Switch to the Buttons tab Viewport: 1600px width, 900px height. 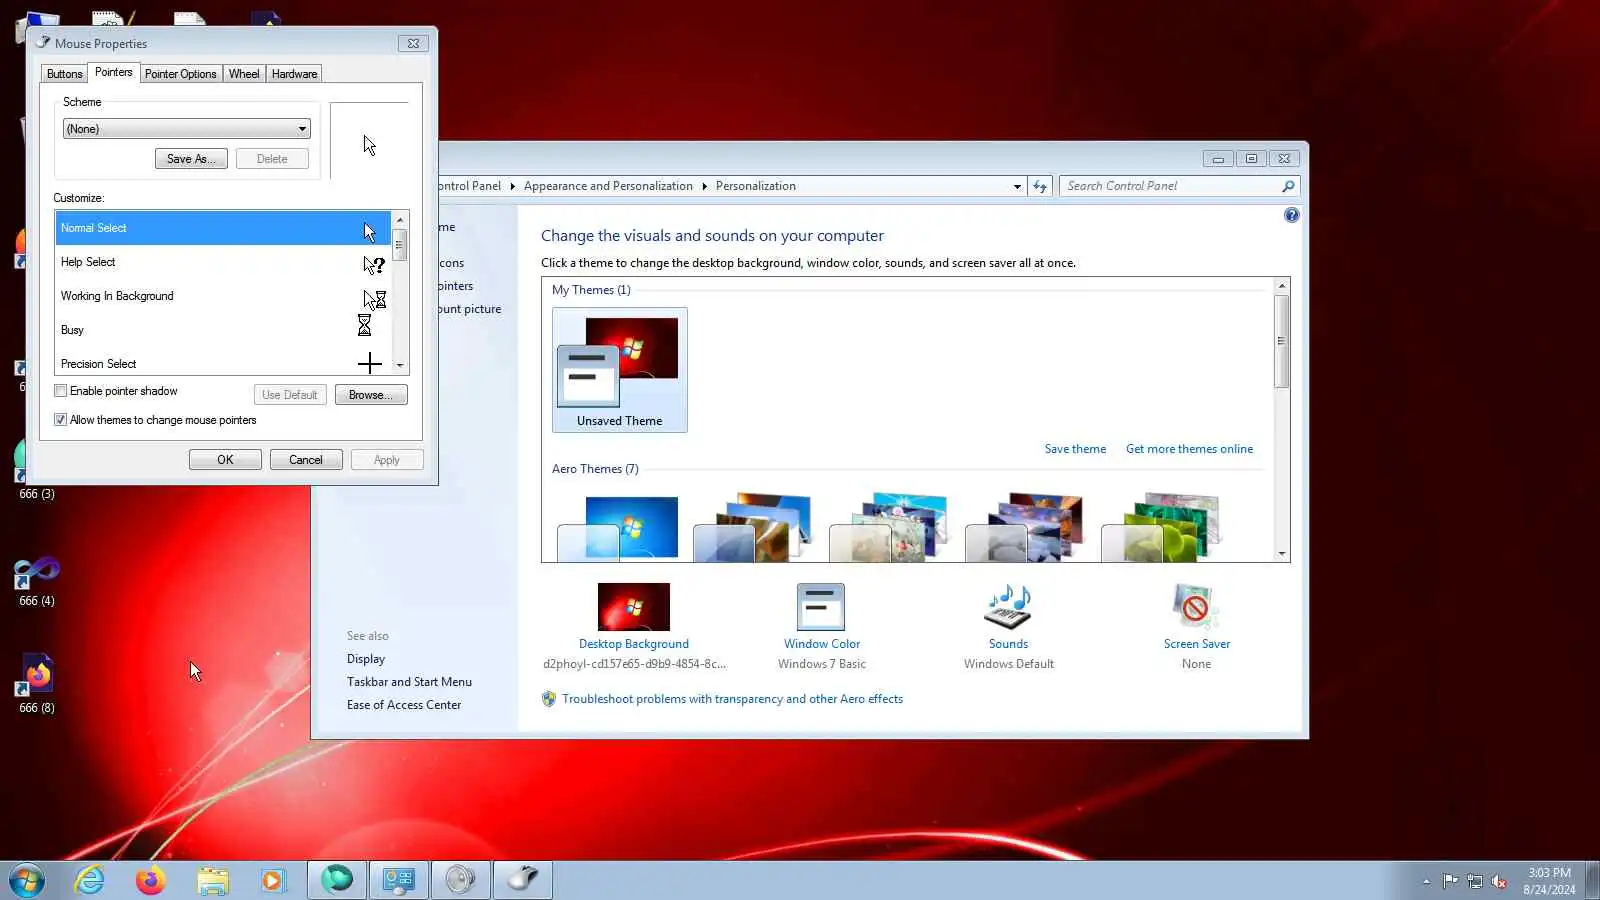point(64,74)
